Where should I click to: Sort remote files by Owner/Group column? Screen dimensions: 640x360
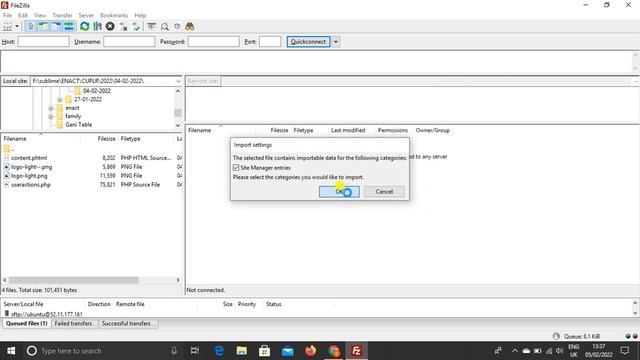click(432, 130)
